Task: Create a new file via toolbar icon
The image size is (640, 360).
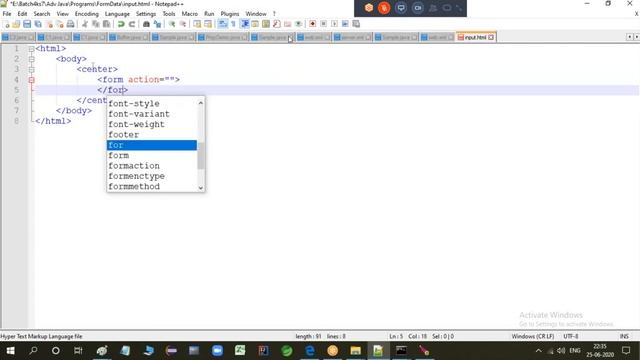Action: click(x=6, y=24)
